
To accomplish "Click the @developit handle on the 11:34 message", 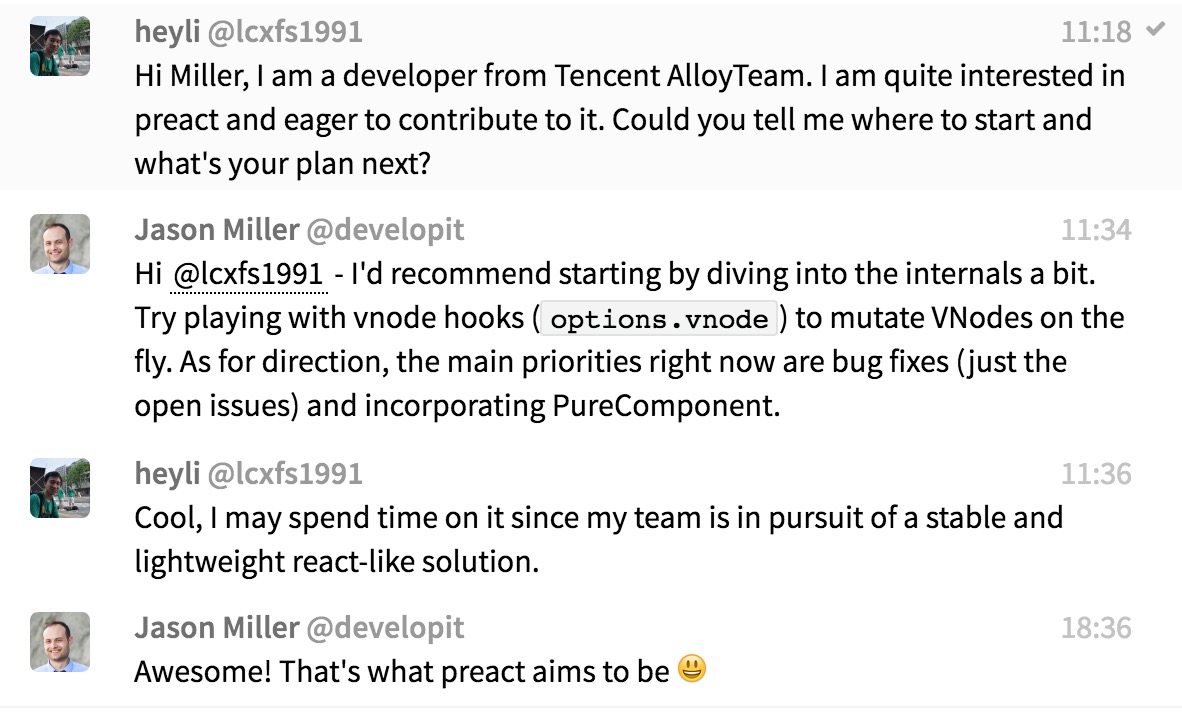I will click(385, 230).
